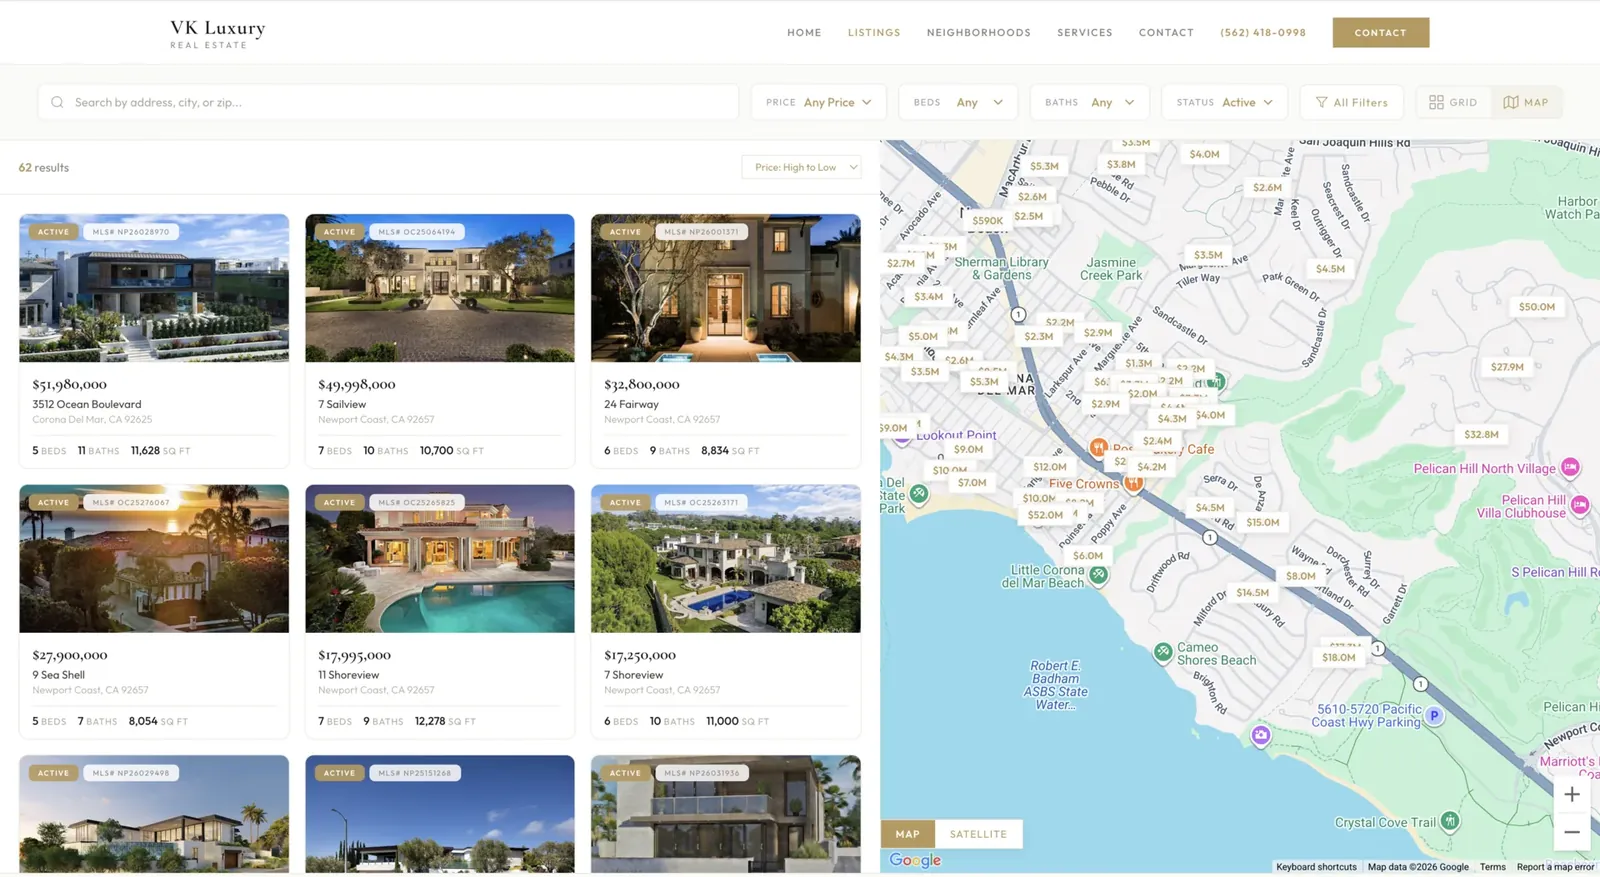Open 3512 Ocean Boulevard listing photo
The image size is (1600, 877).
[x=154, y=288]
